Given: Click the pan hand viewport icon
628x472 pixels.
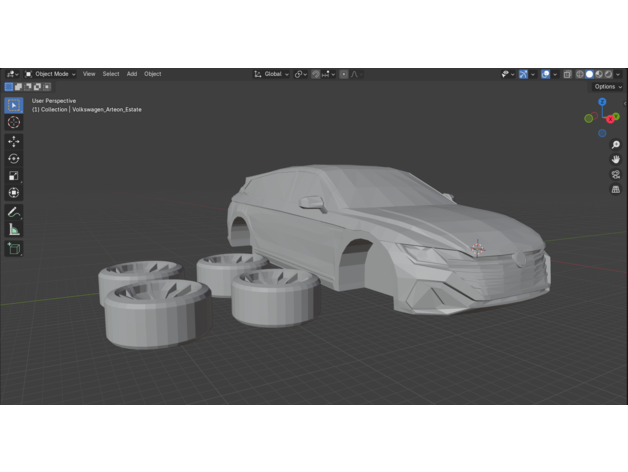Looking at the screenshot, I should 616,159.
